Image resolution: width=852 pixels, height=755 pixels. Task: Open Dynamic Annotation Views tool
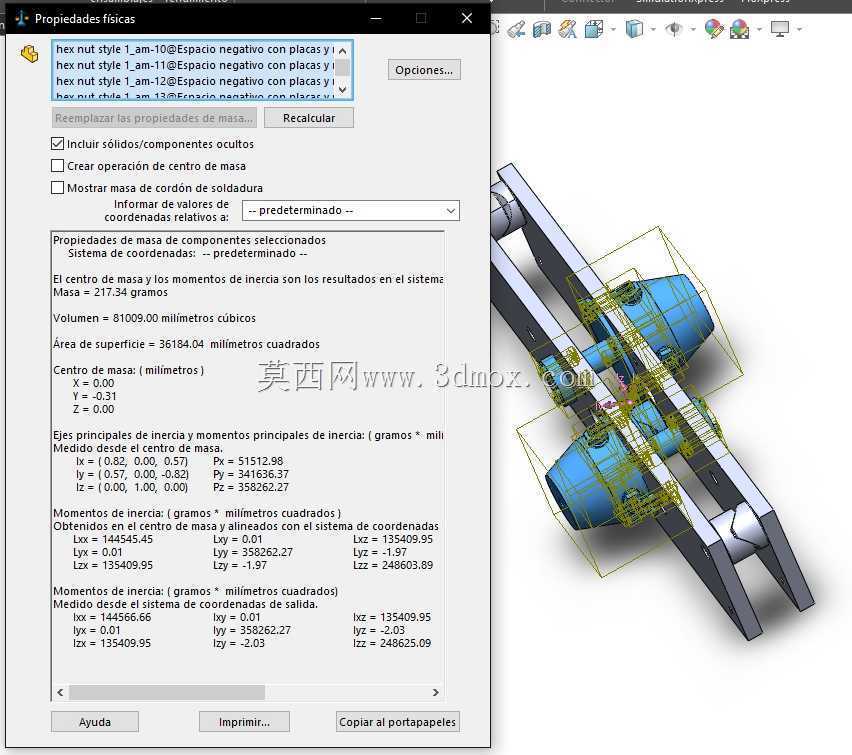[567, 29]
